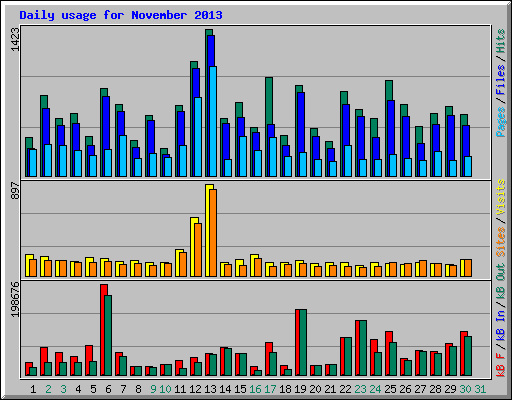Click the Visits legend label
The width and height of the screenshot is (512, 400).
tap(501, 197)
